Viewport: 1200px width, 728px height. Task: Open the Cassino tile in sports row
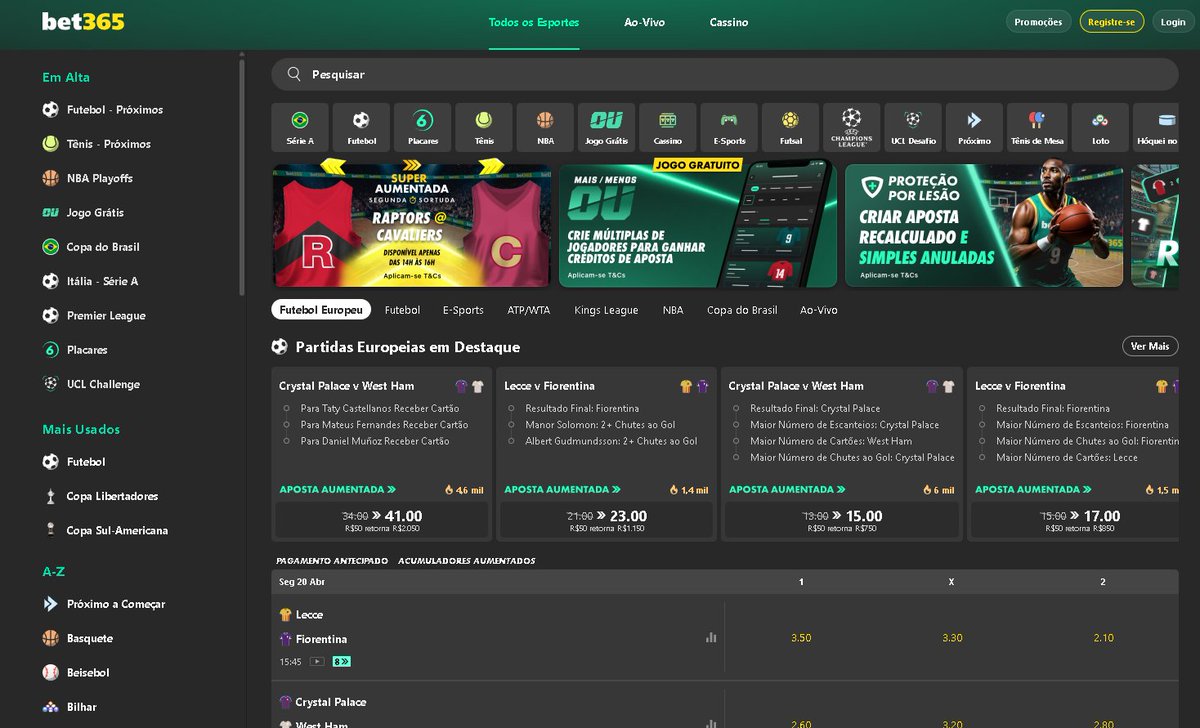668,128
